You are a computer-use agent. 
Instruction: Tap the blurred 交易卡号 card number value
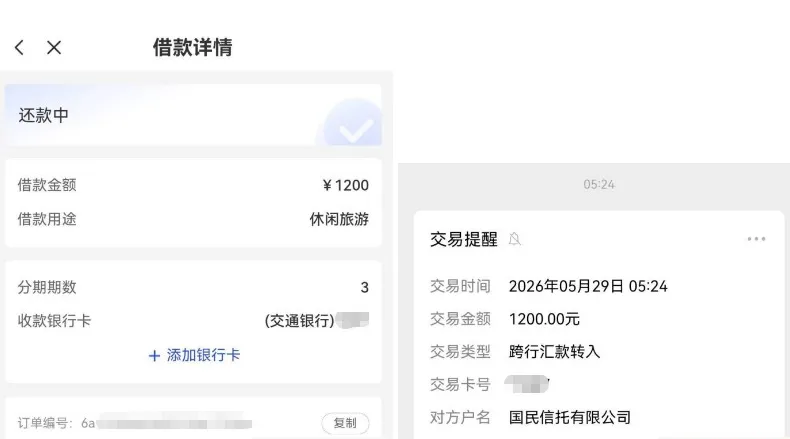[x=527, y=384]
